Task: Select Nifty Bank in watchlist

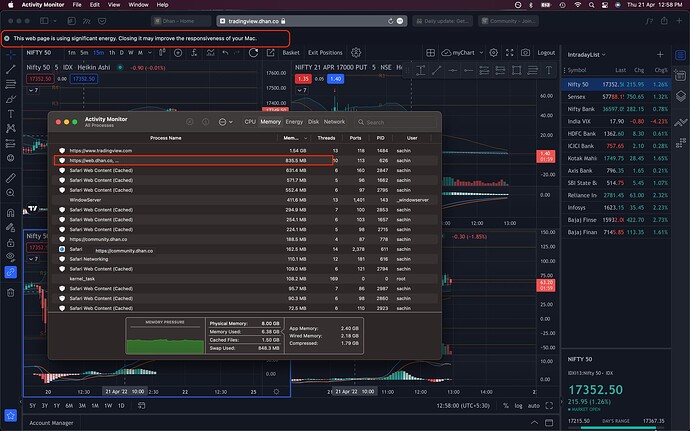Action: (x=616, y=109)
